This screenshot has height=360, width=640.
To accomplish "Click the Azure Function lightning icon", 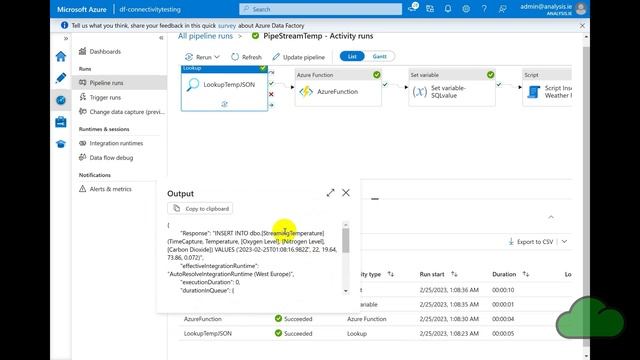I will [306, 91].
